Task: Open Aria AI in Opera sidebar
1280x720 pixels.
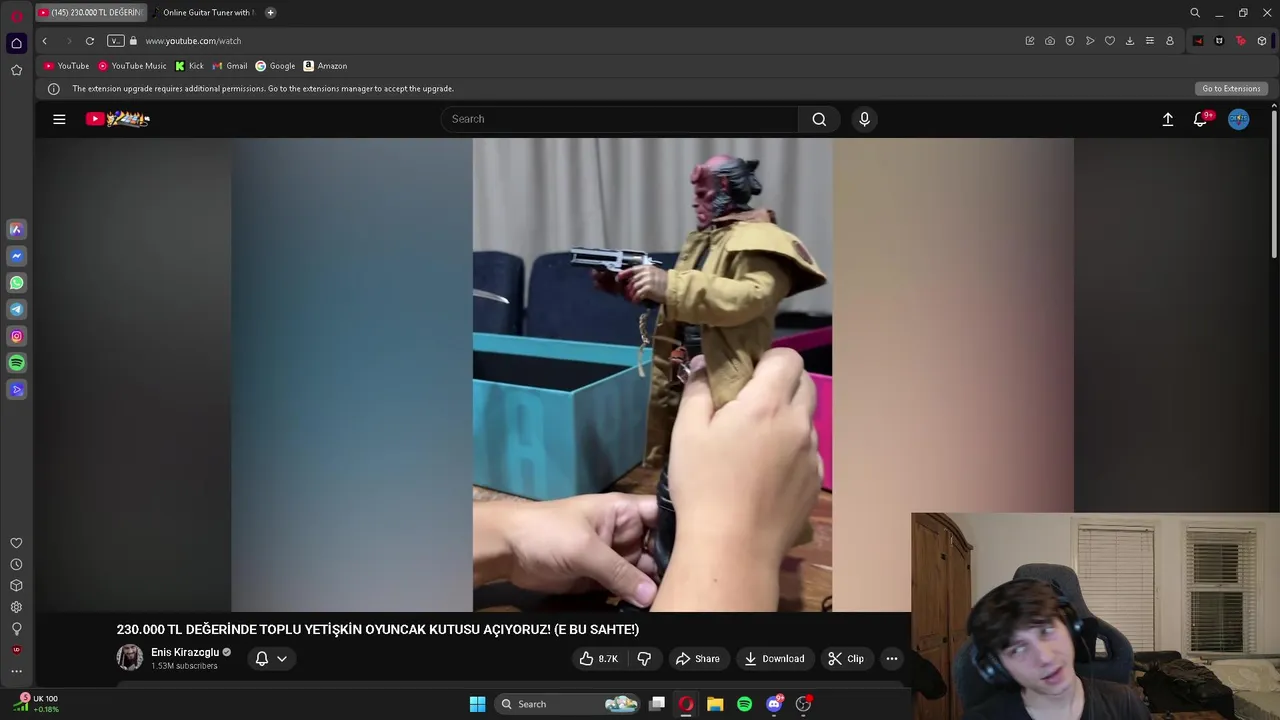Action: click(16, 229)
